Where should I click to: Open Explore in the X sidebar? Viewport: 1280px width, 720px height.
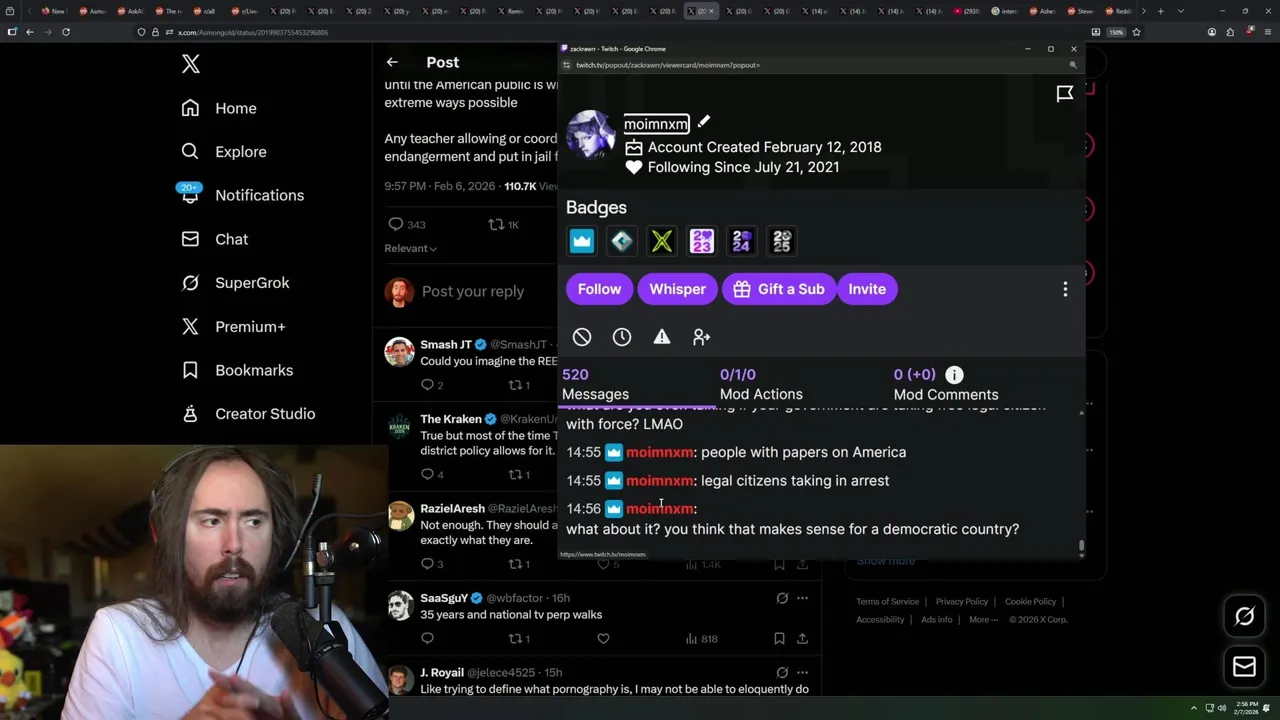[224, 152]
